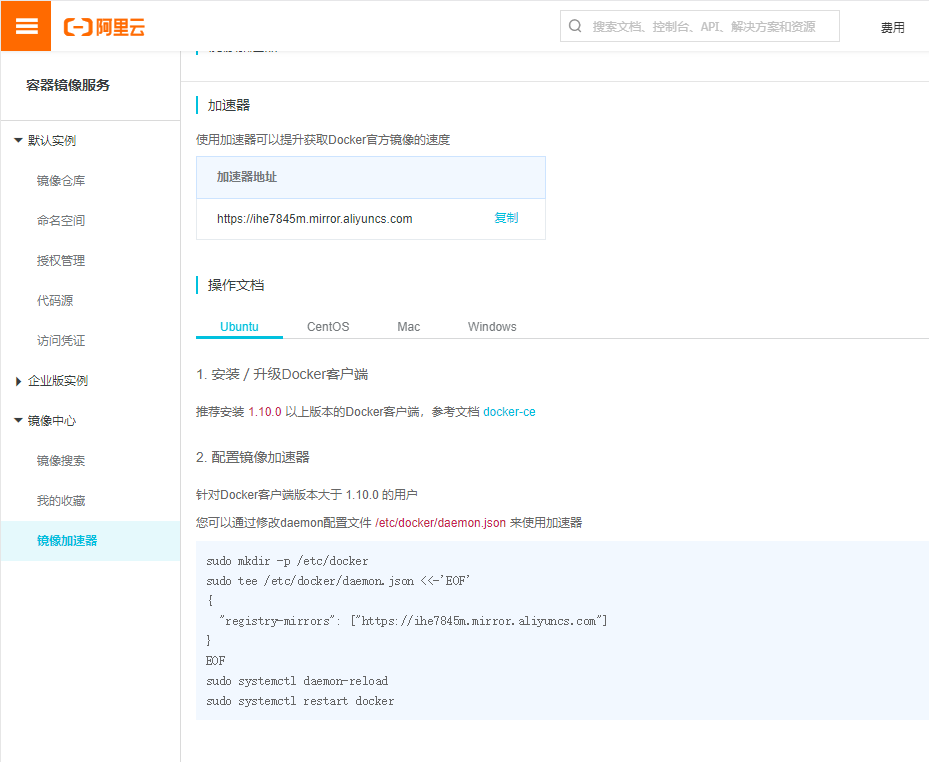
Task: Go to 授权管理 page
Action: point(61,261)
